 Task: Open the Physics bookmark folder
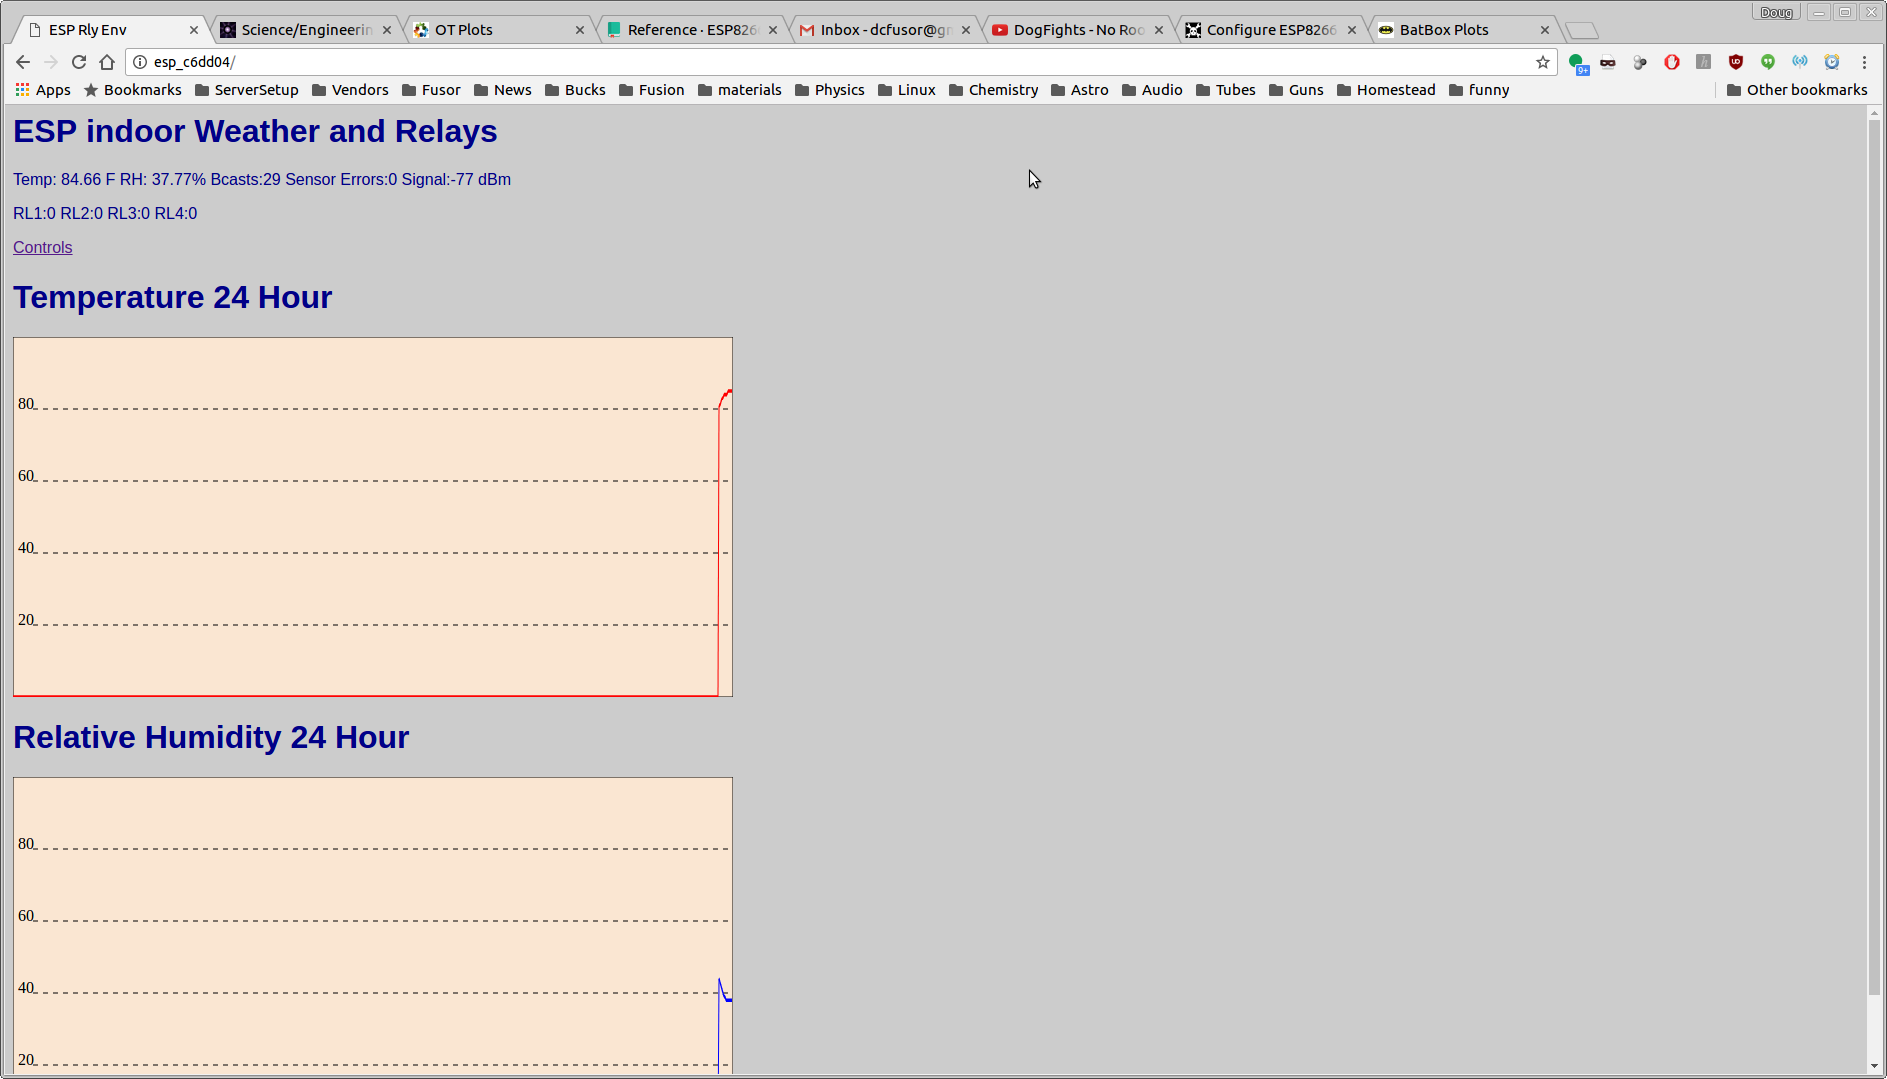pyautogui.click(x=830, y=90)
